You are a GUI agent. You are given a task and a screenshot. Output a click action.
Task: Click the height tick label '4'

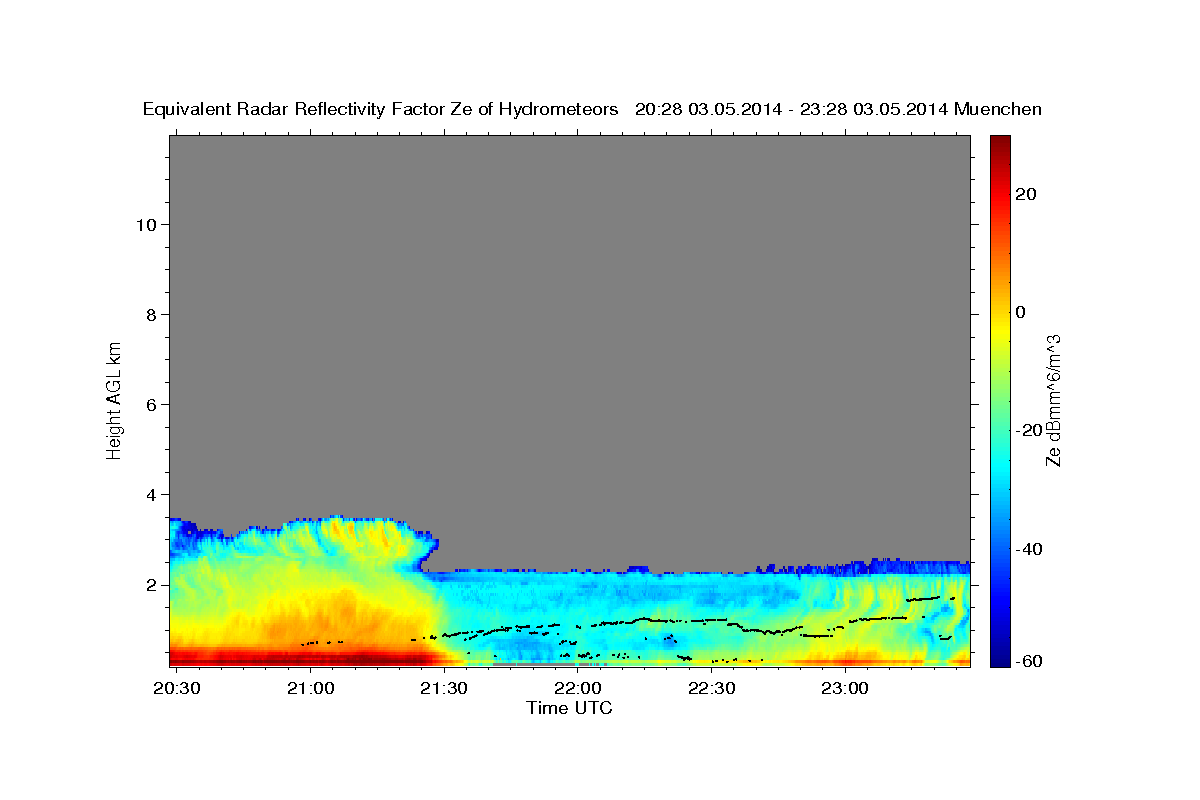(151, 494)
